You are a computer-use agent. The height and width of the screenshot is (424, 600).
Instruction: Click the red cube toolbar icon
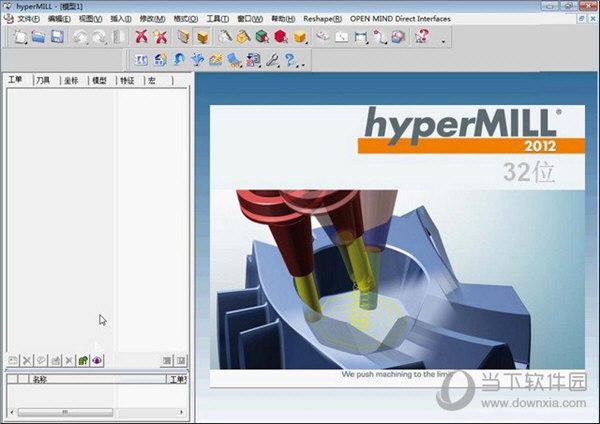point(280,37)
